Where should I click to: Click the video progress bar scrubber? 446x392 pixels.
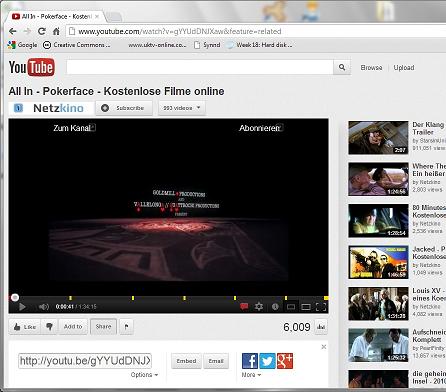(15, 297)
